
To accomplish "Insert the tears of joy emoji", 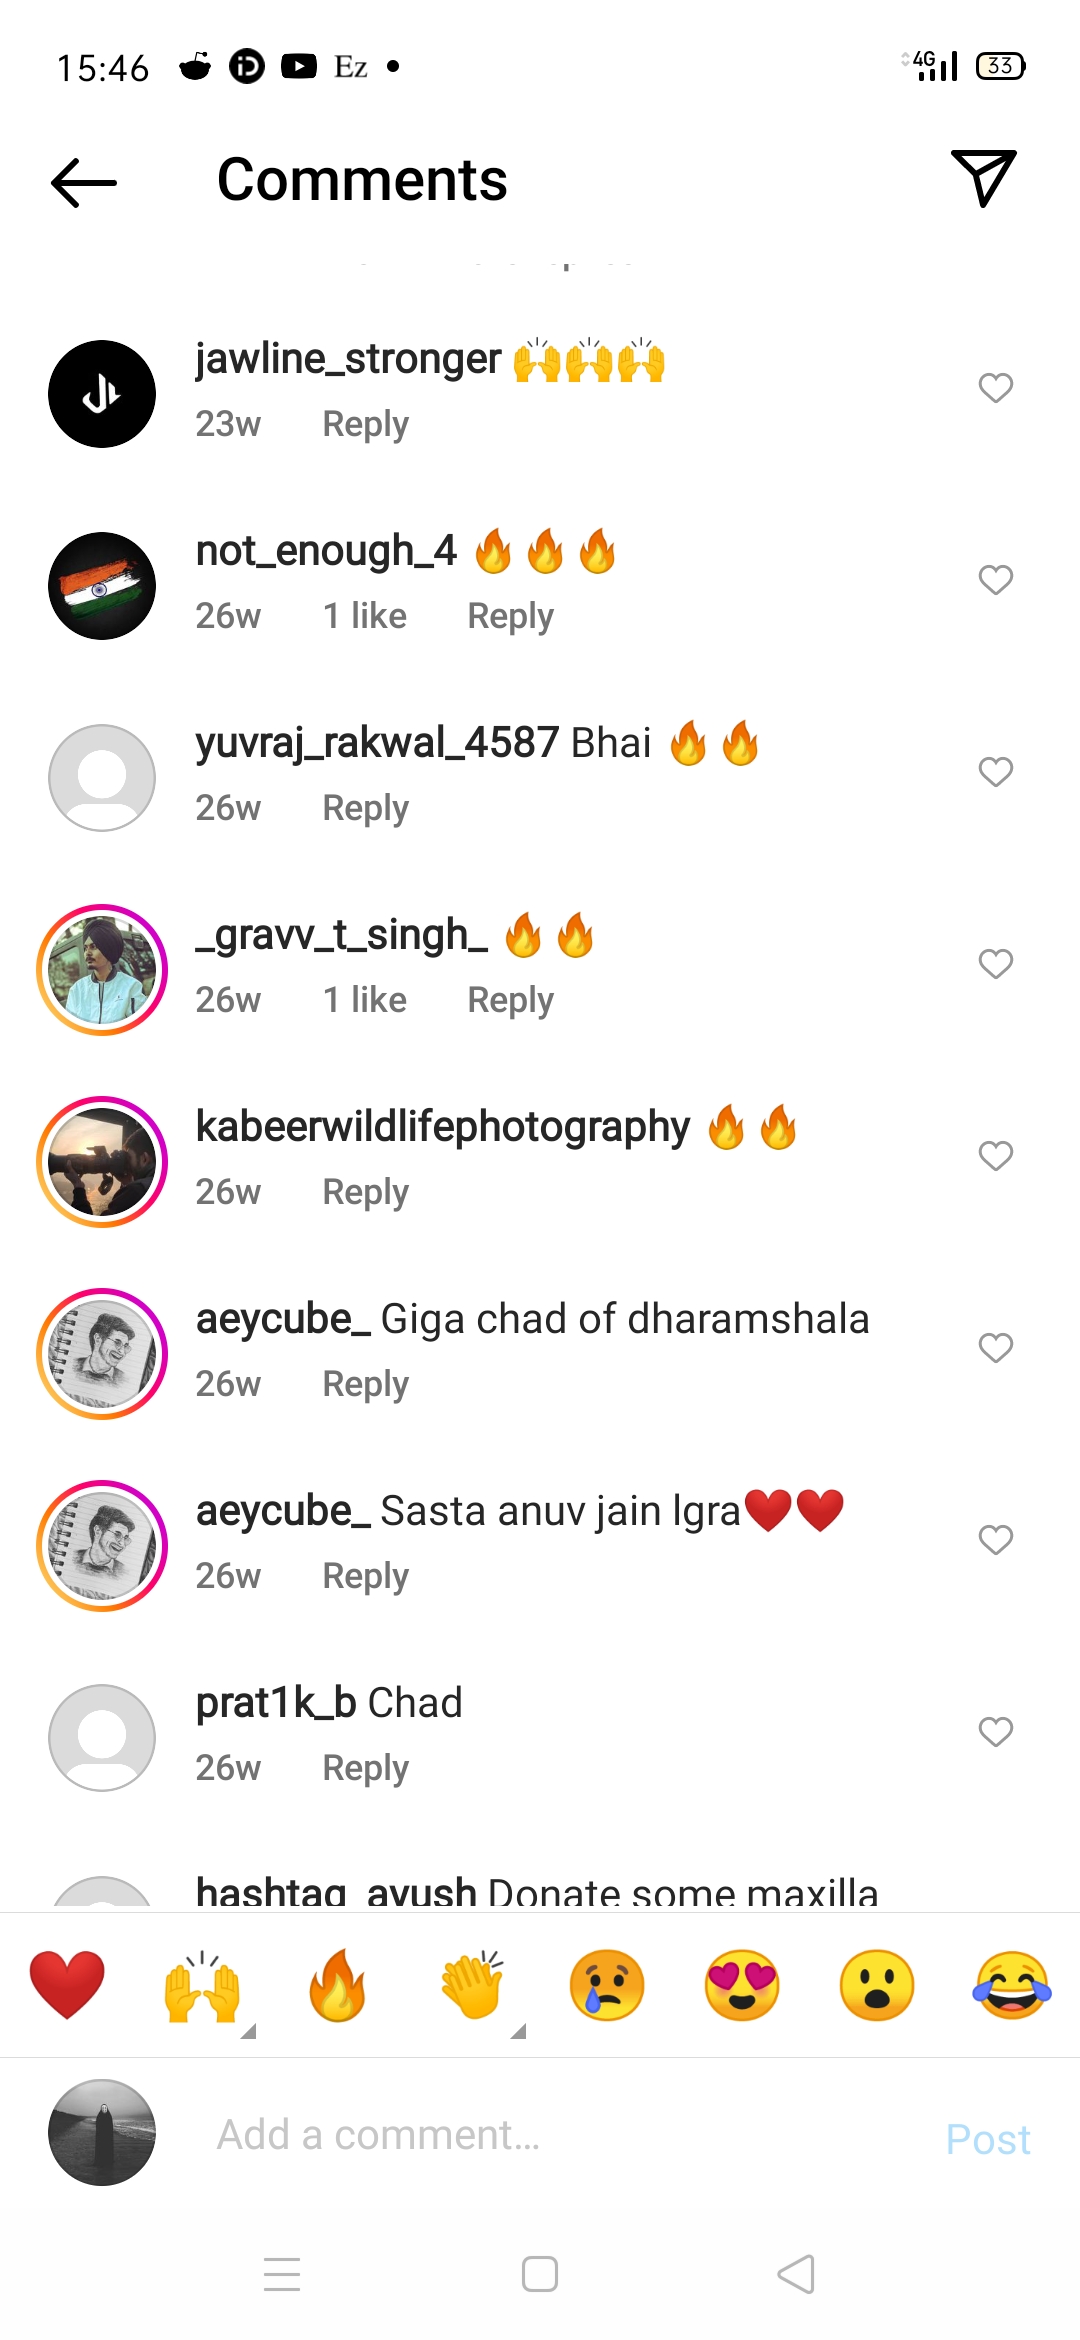I will (x=1012, y=1985).
